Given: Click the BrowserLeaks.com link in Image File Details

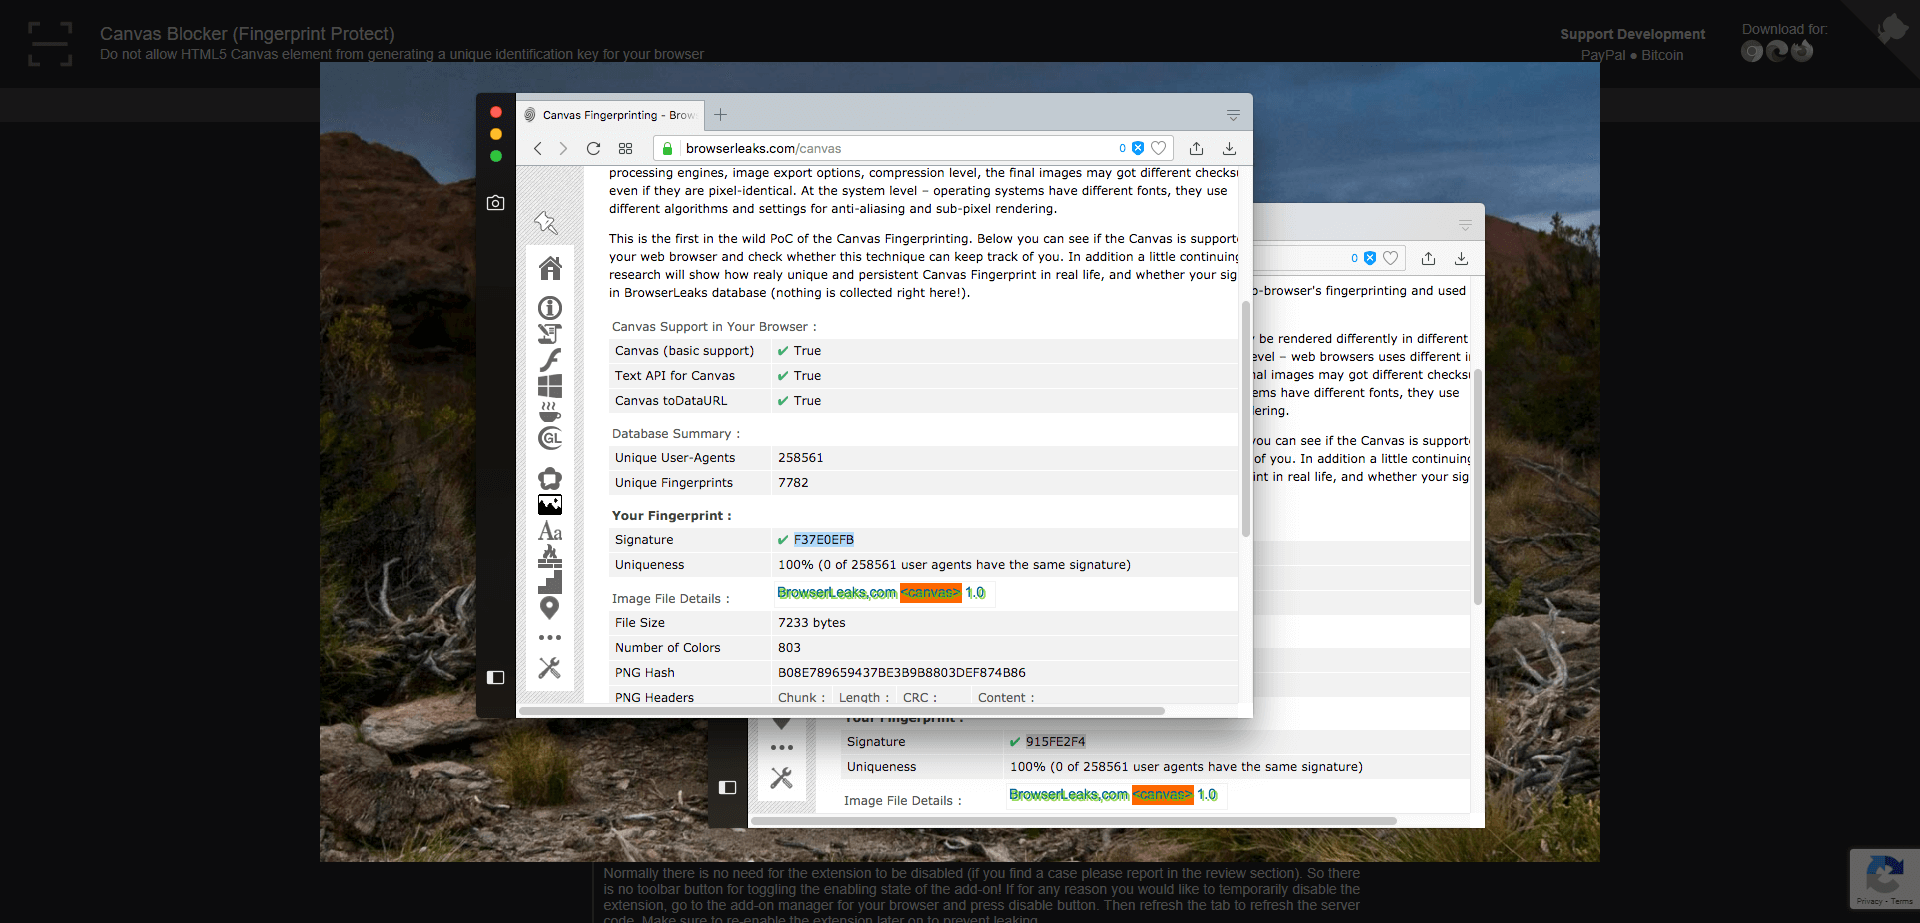Looking at the screenshot, I should click(x=836, y=592).
